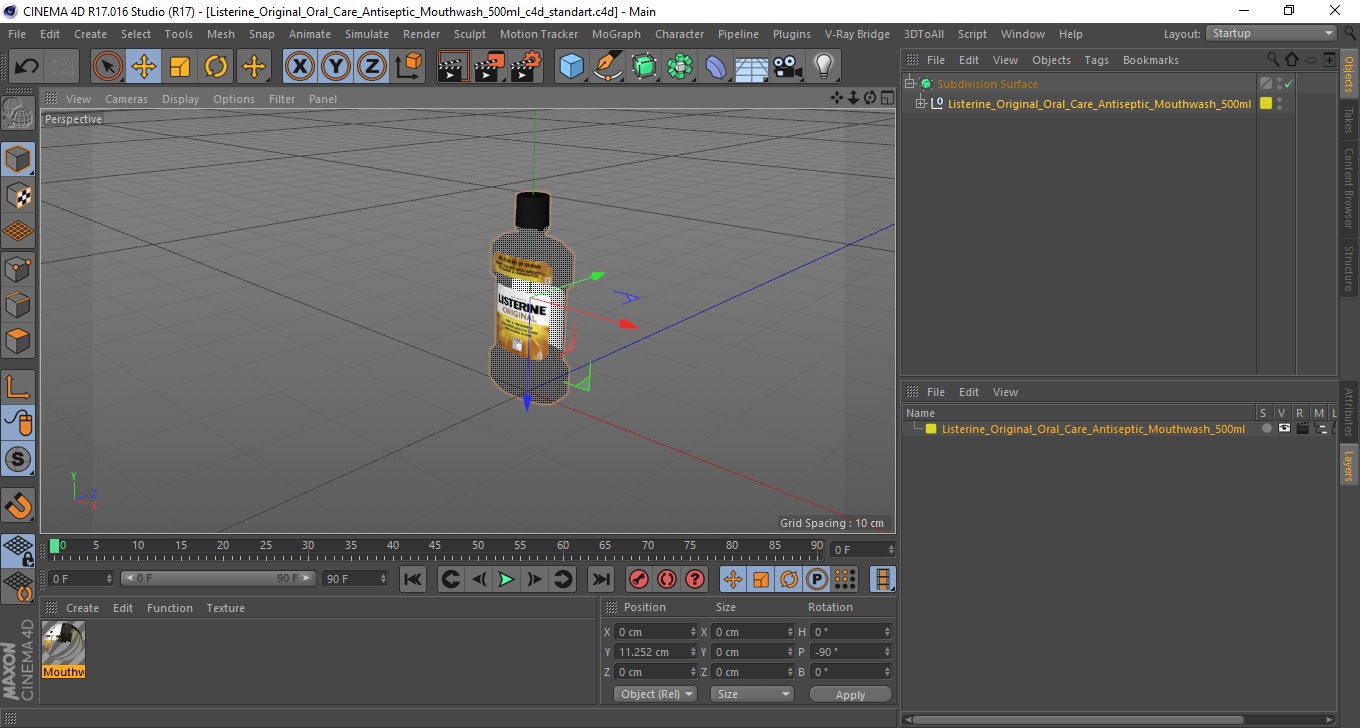The image size is (1360, 728).
Task: Toggle Enable Snap magnet icon
Action: (x=18, y=505)
